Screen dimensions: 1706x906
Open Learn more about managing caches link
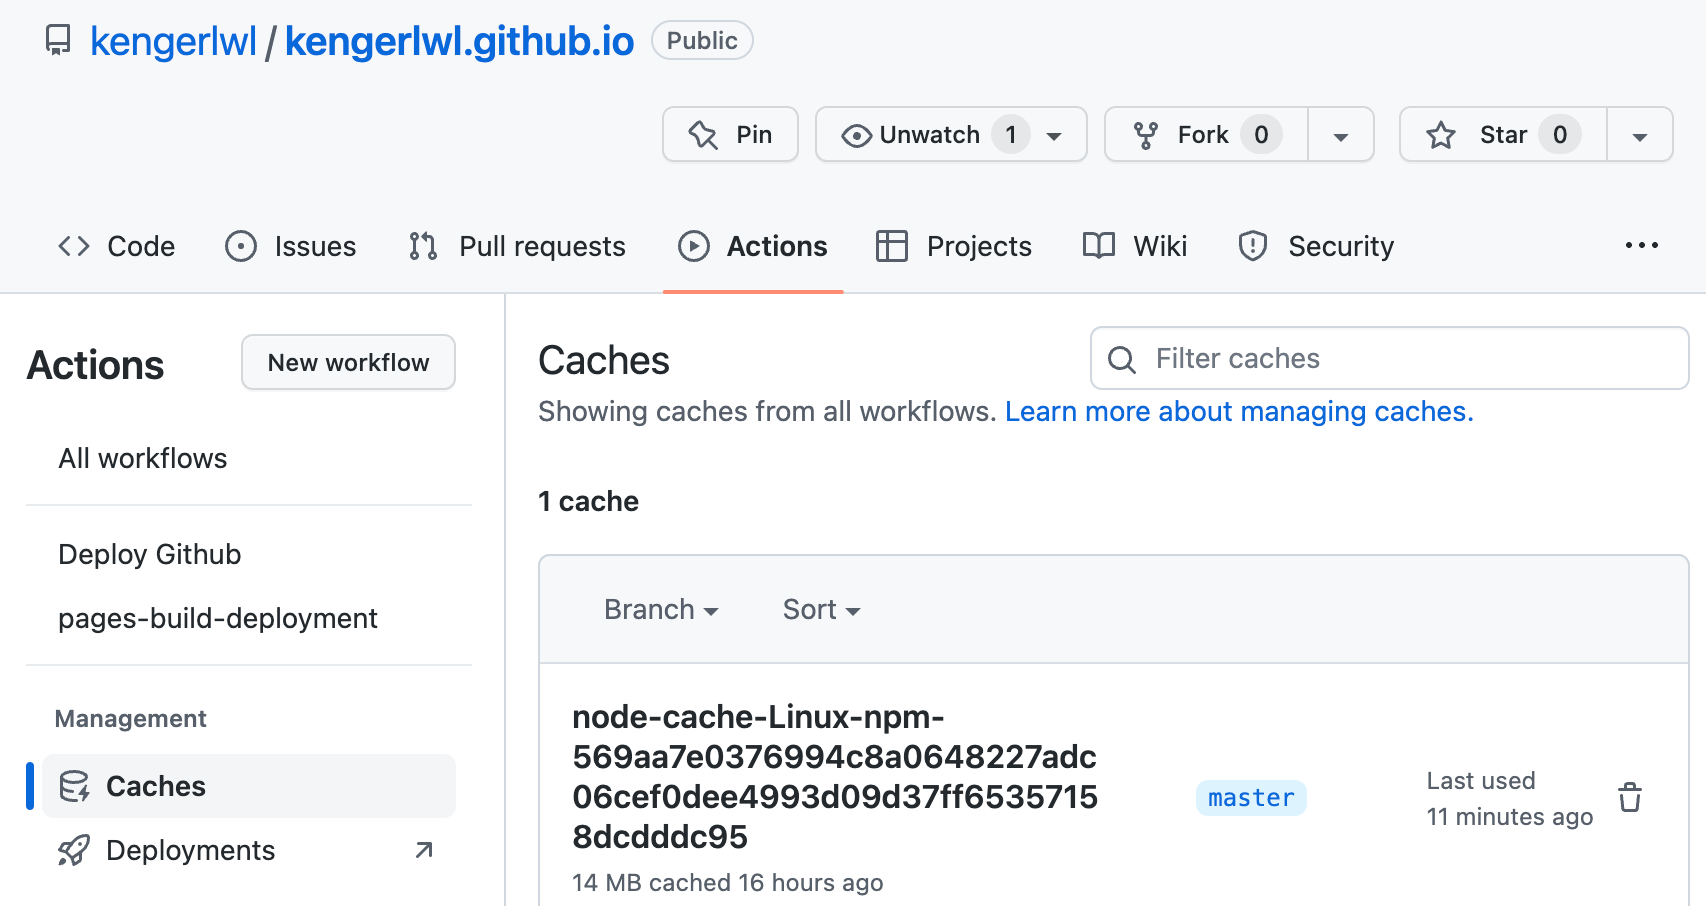(1239, 411)
